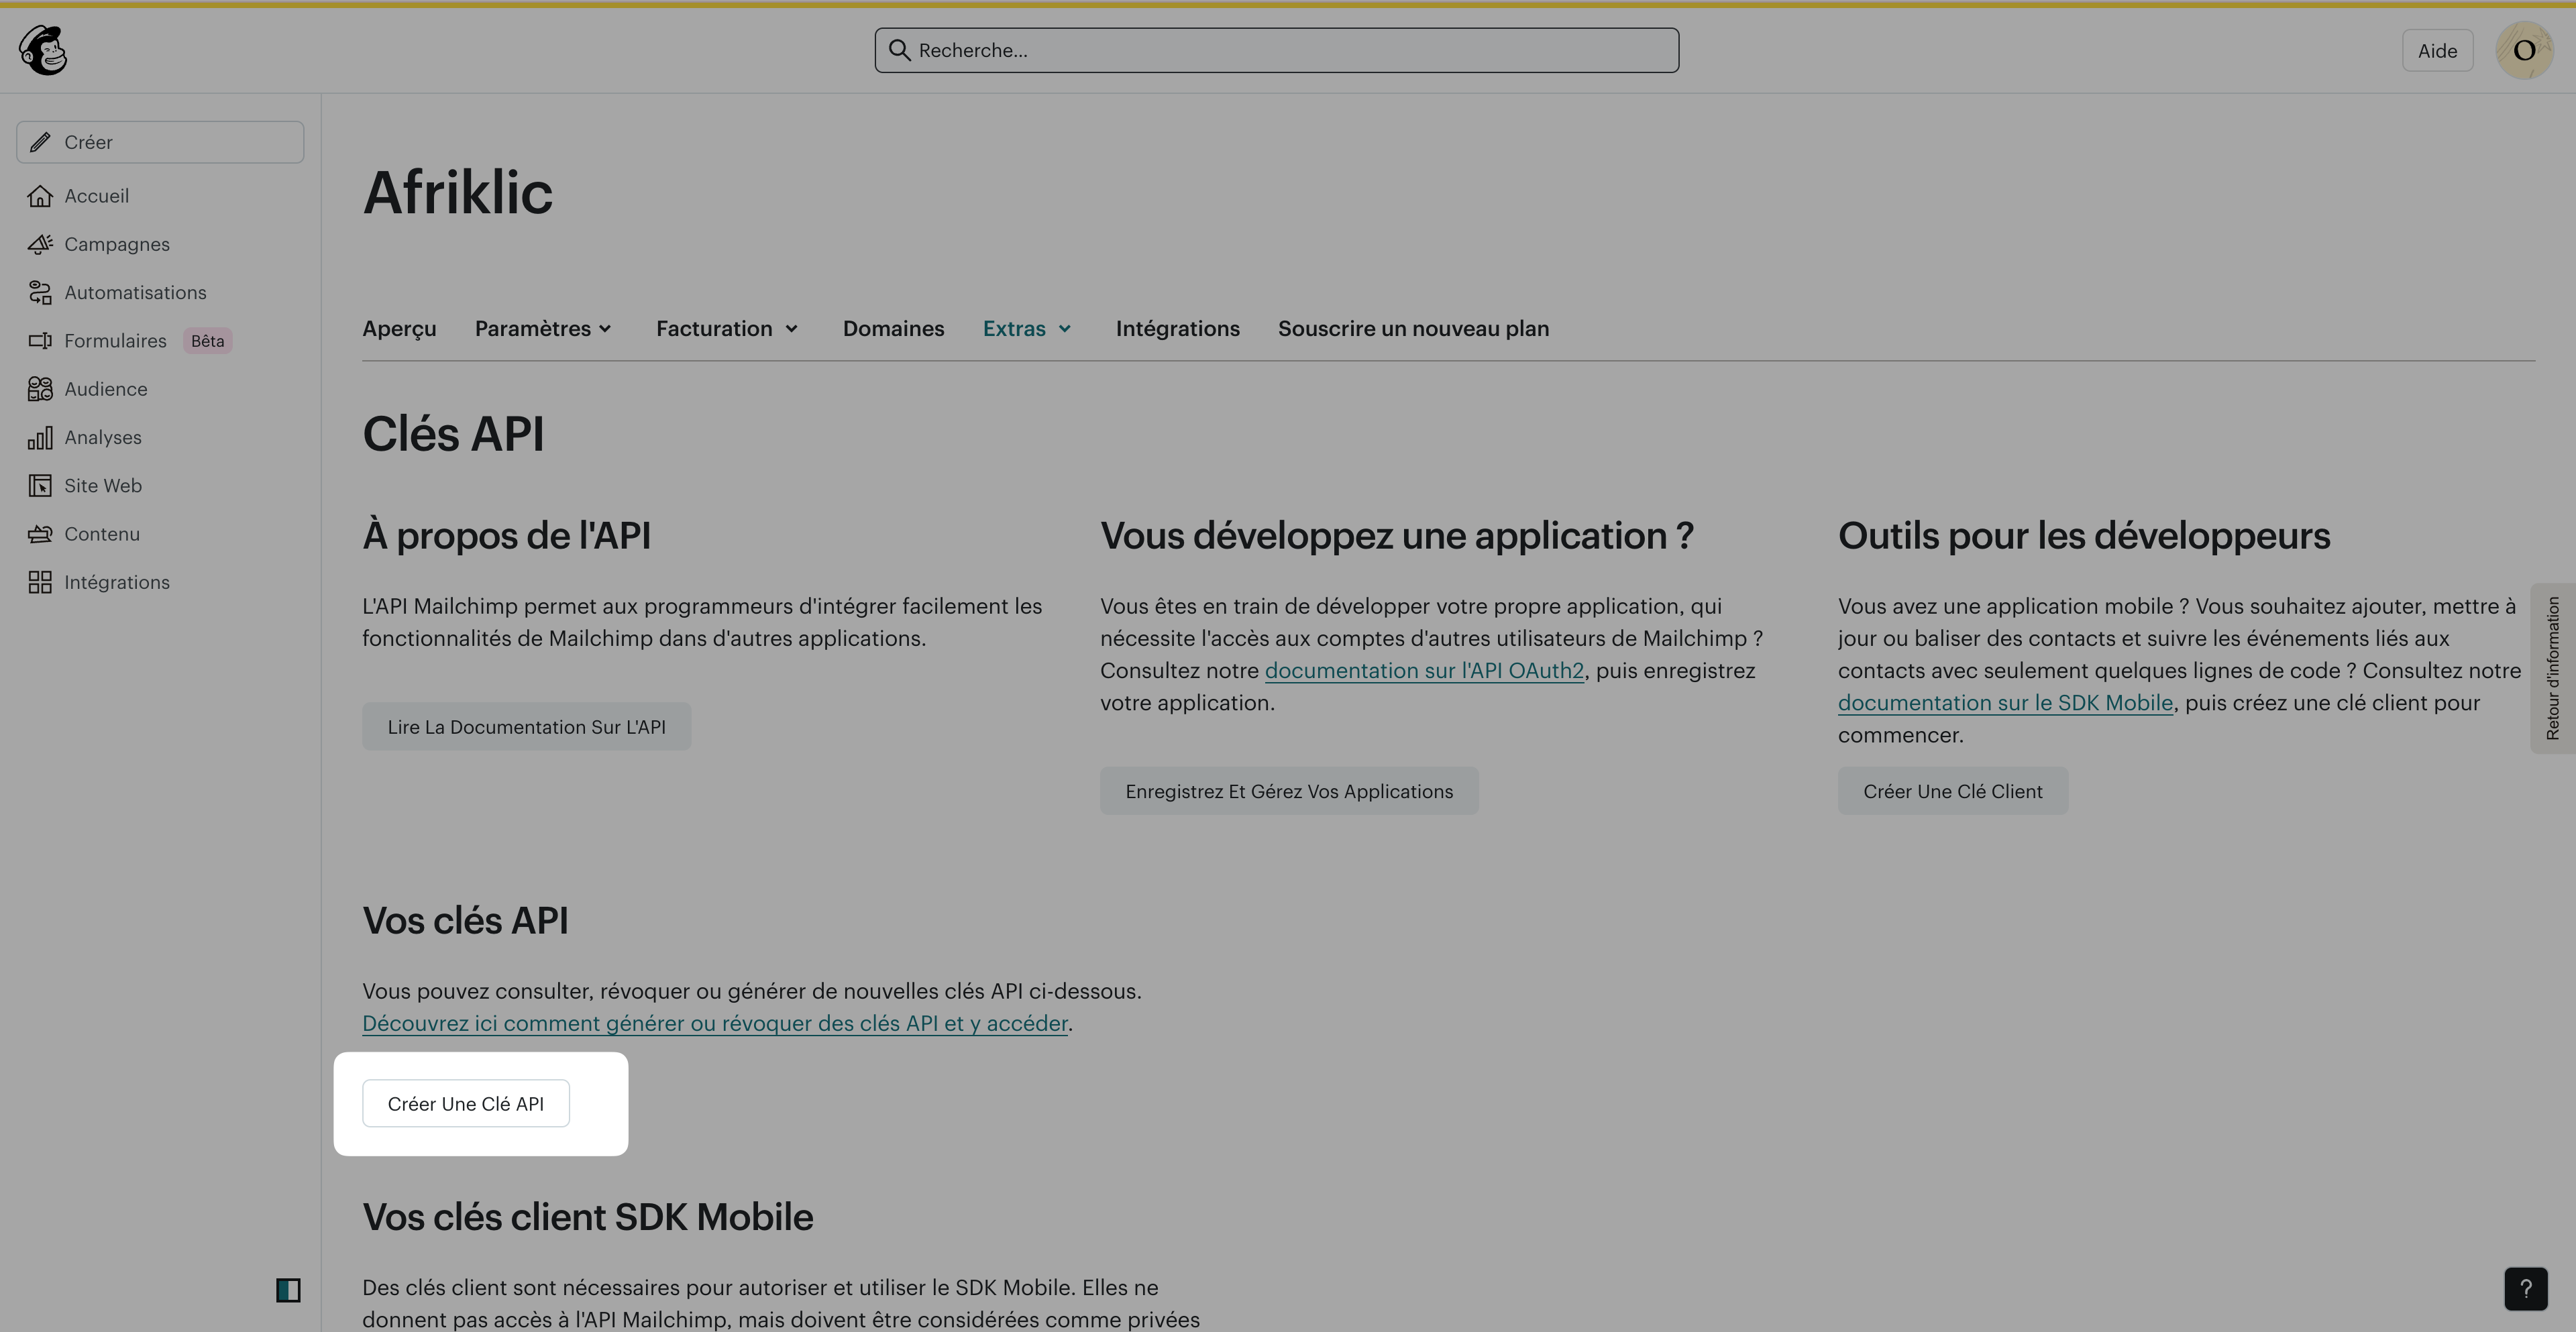This screenshot has height=1332, width=2576.
Task: Collapse the sidebar with the panel toggle
Action: pyautogui.click(x=288, y=1290)
